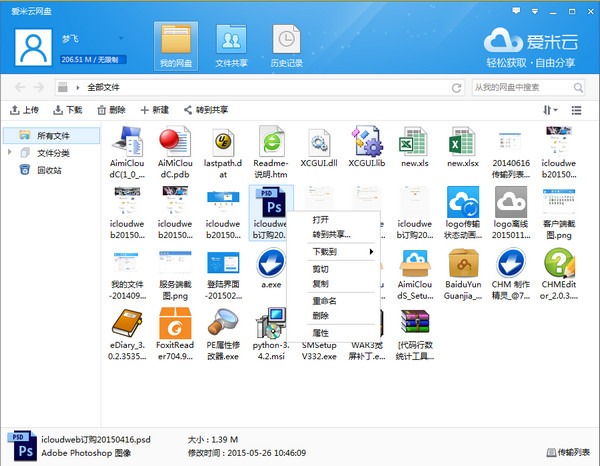This screenshot has height=466, width=600.
Task: Choose 重命名 rename in context menu
Action: [x=324, y=301]
